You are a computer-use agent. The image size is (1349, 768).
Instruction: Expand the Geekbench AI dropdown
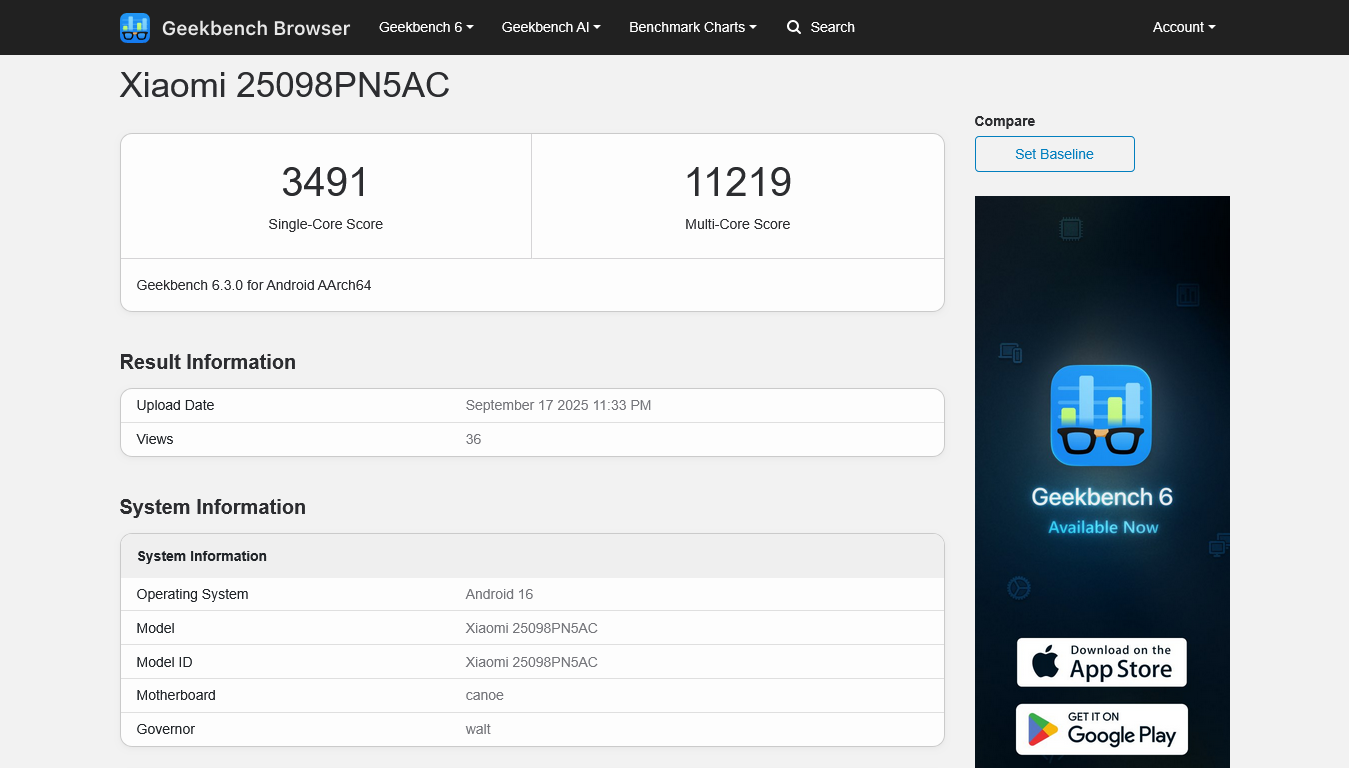point(551,27)
